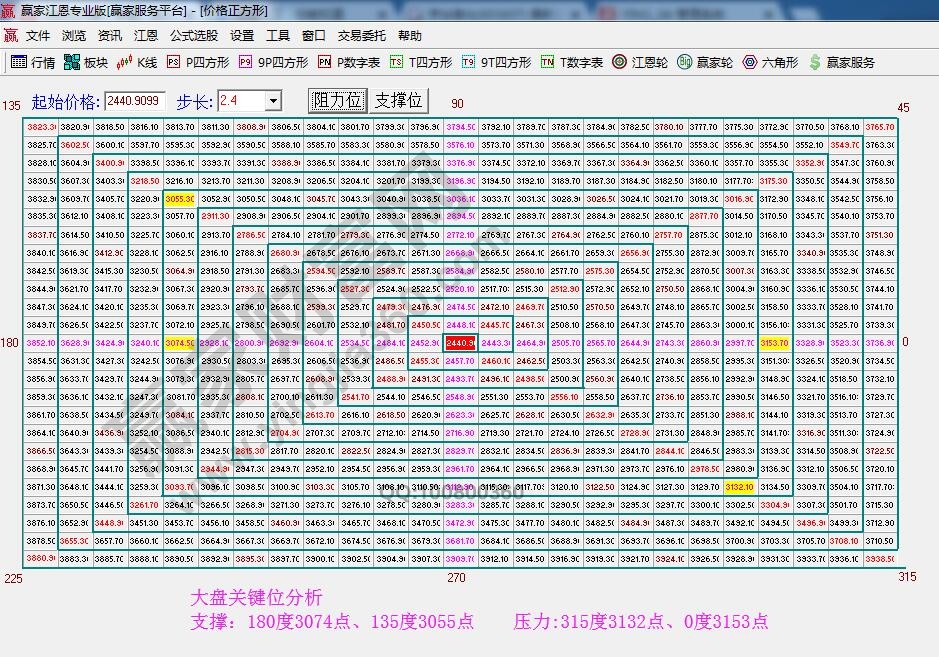Open the P数字表 number table
Viewport: 939px width, 657px height.
348,62
